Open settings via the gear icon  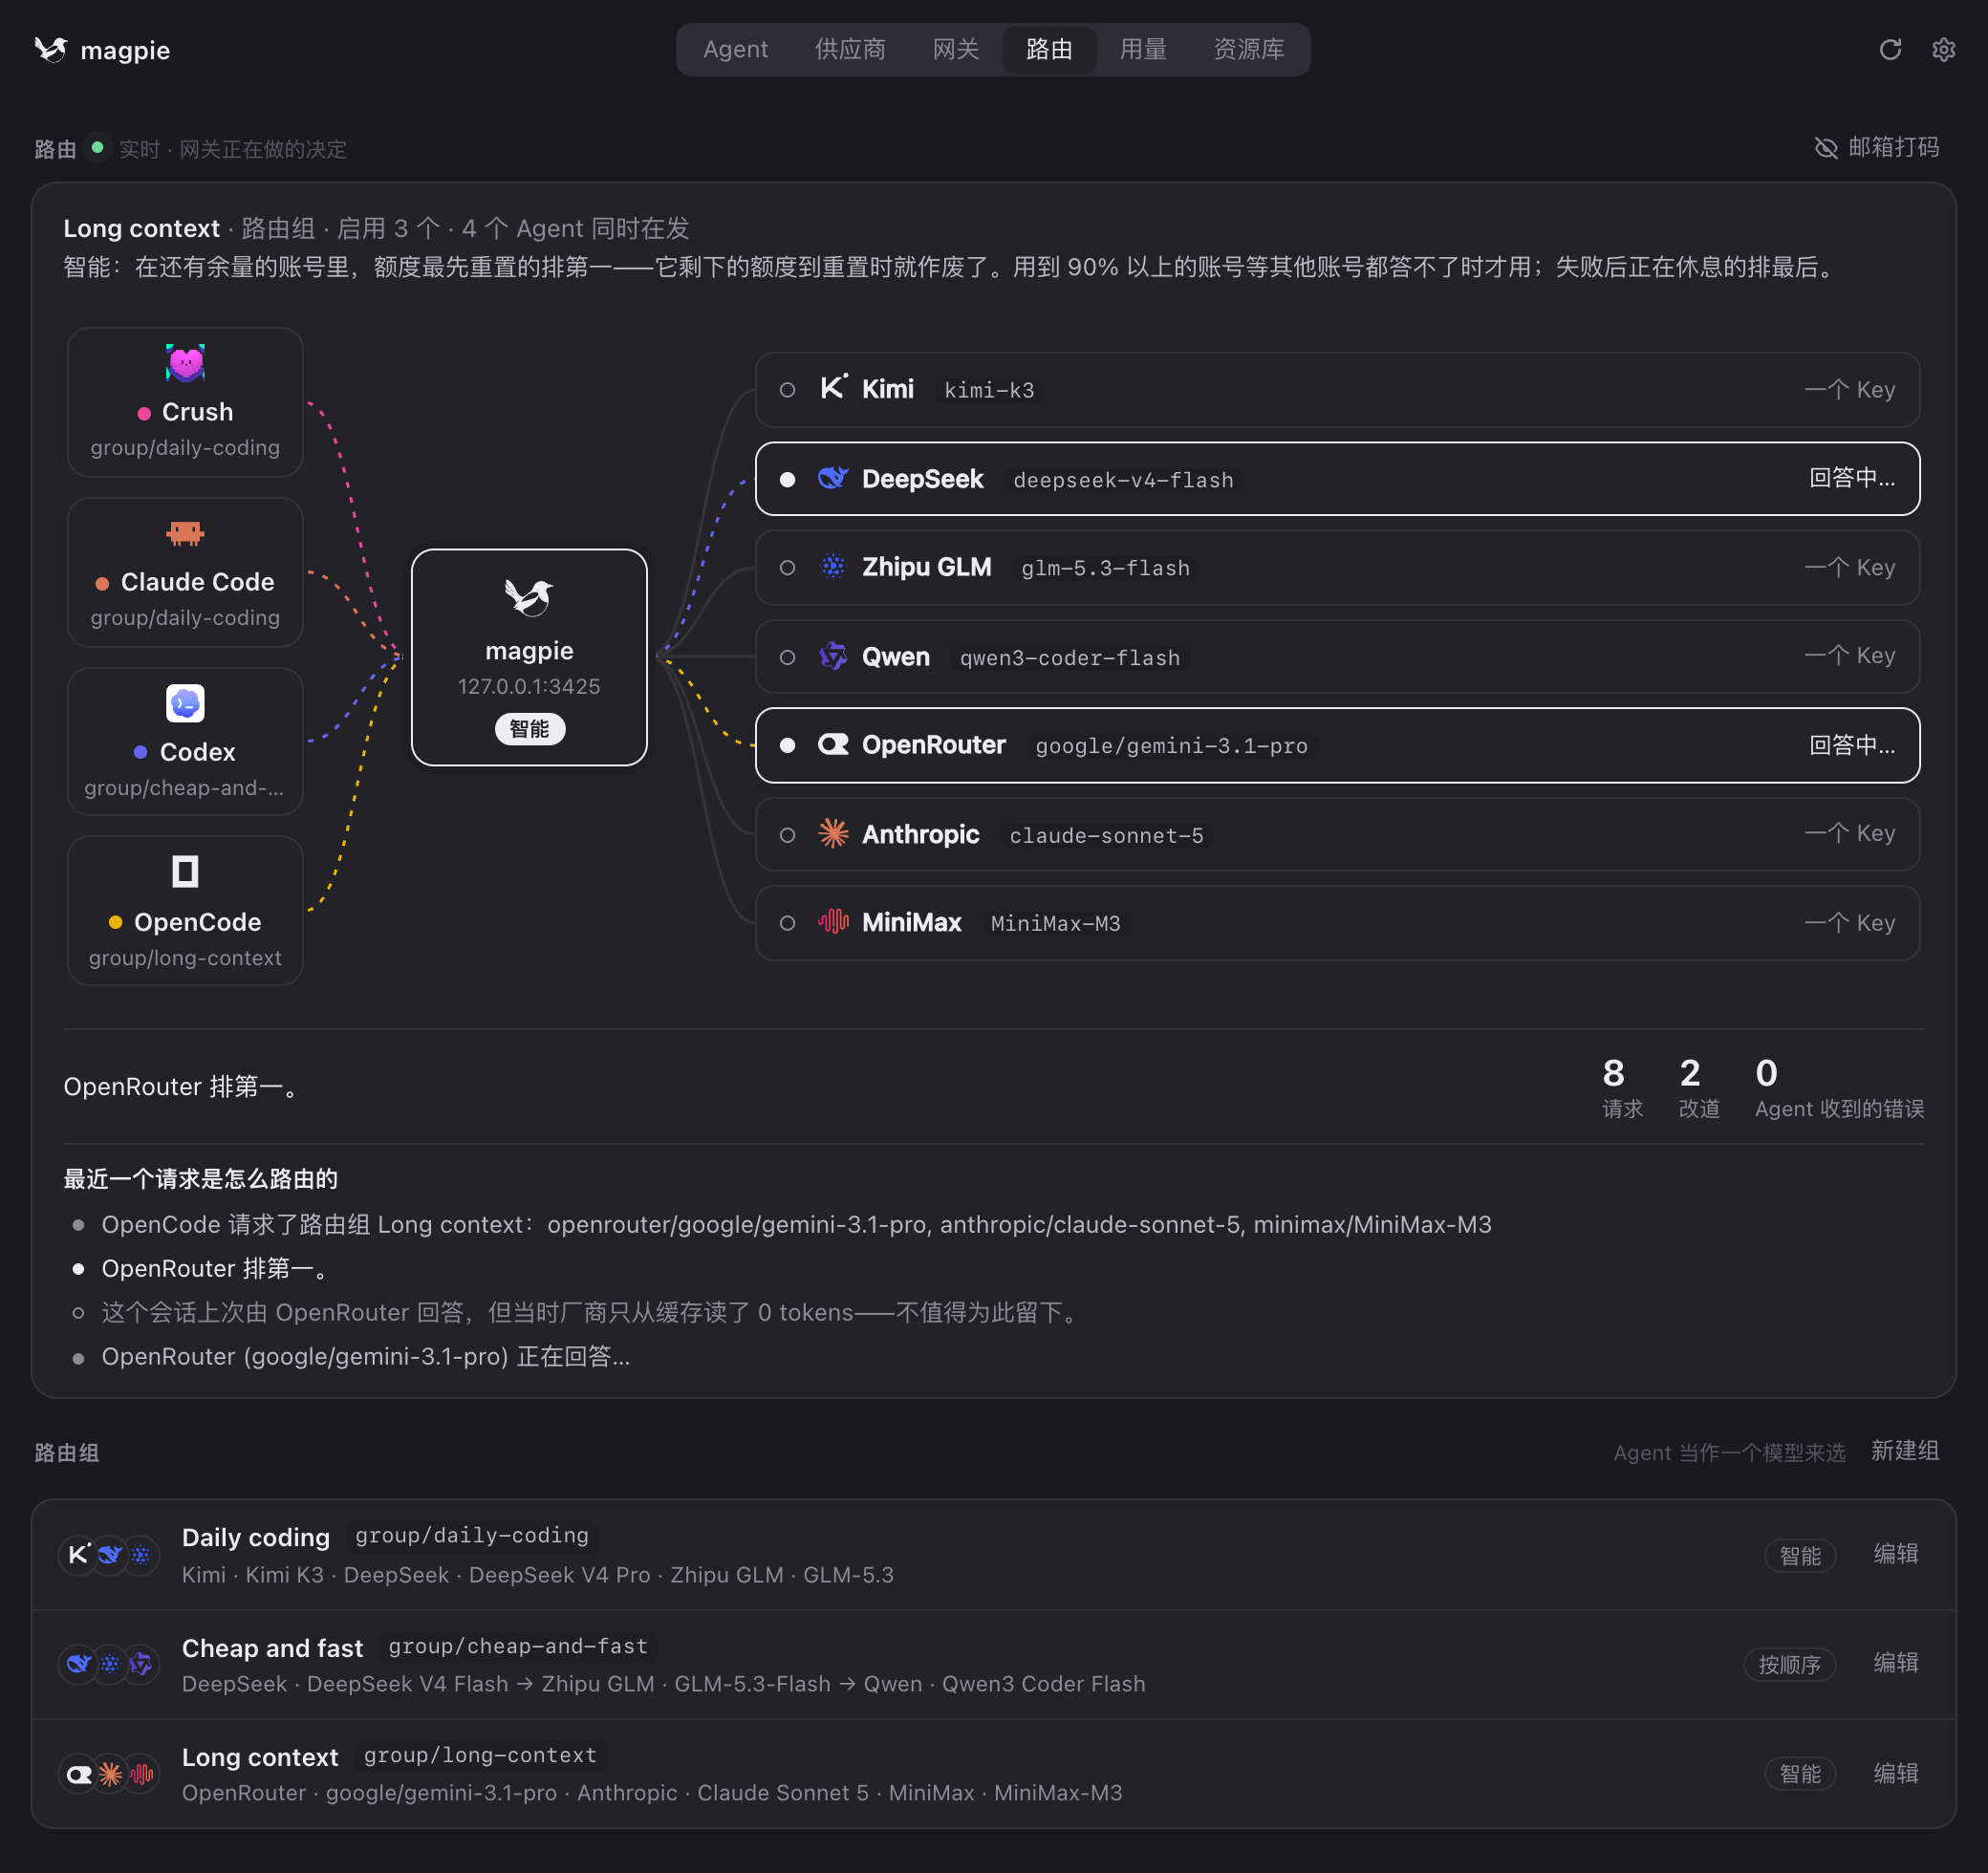tap(1943, 49)
